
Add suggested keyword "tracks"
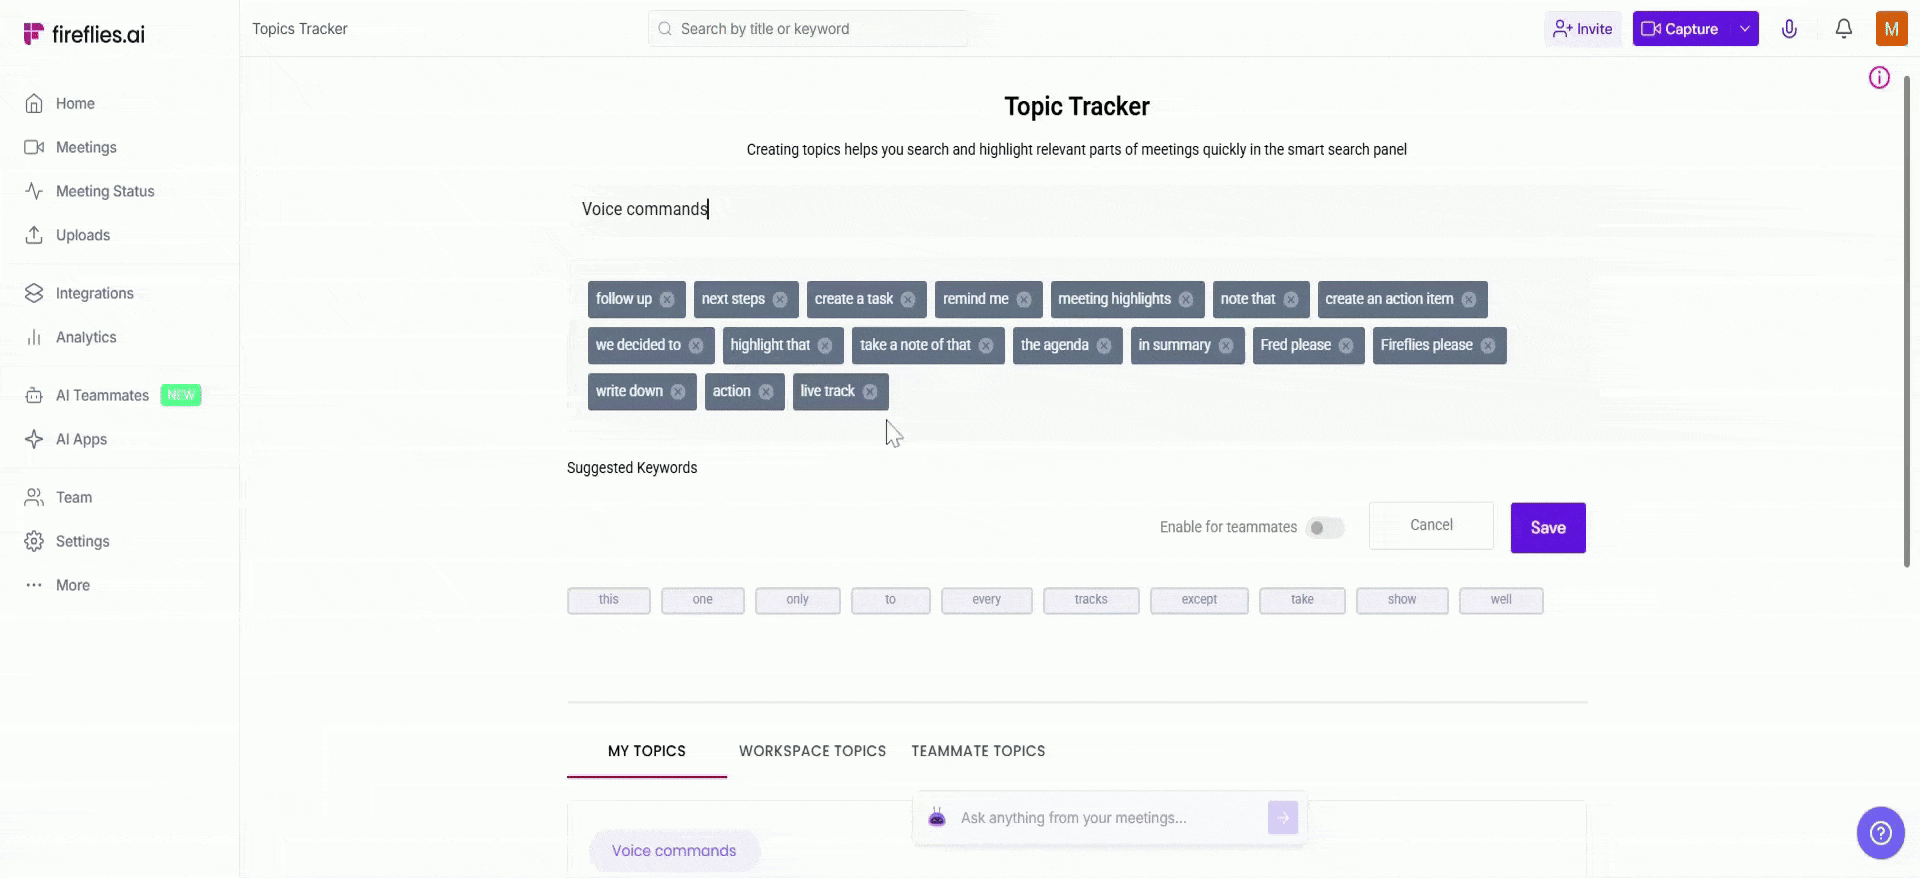[1090, 600]
